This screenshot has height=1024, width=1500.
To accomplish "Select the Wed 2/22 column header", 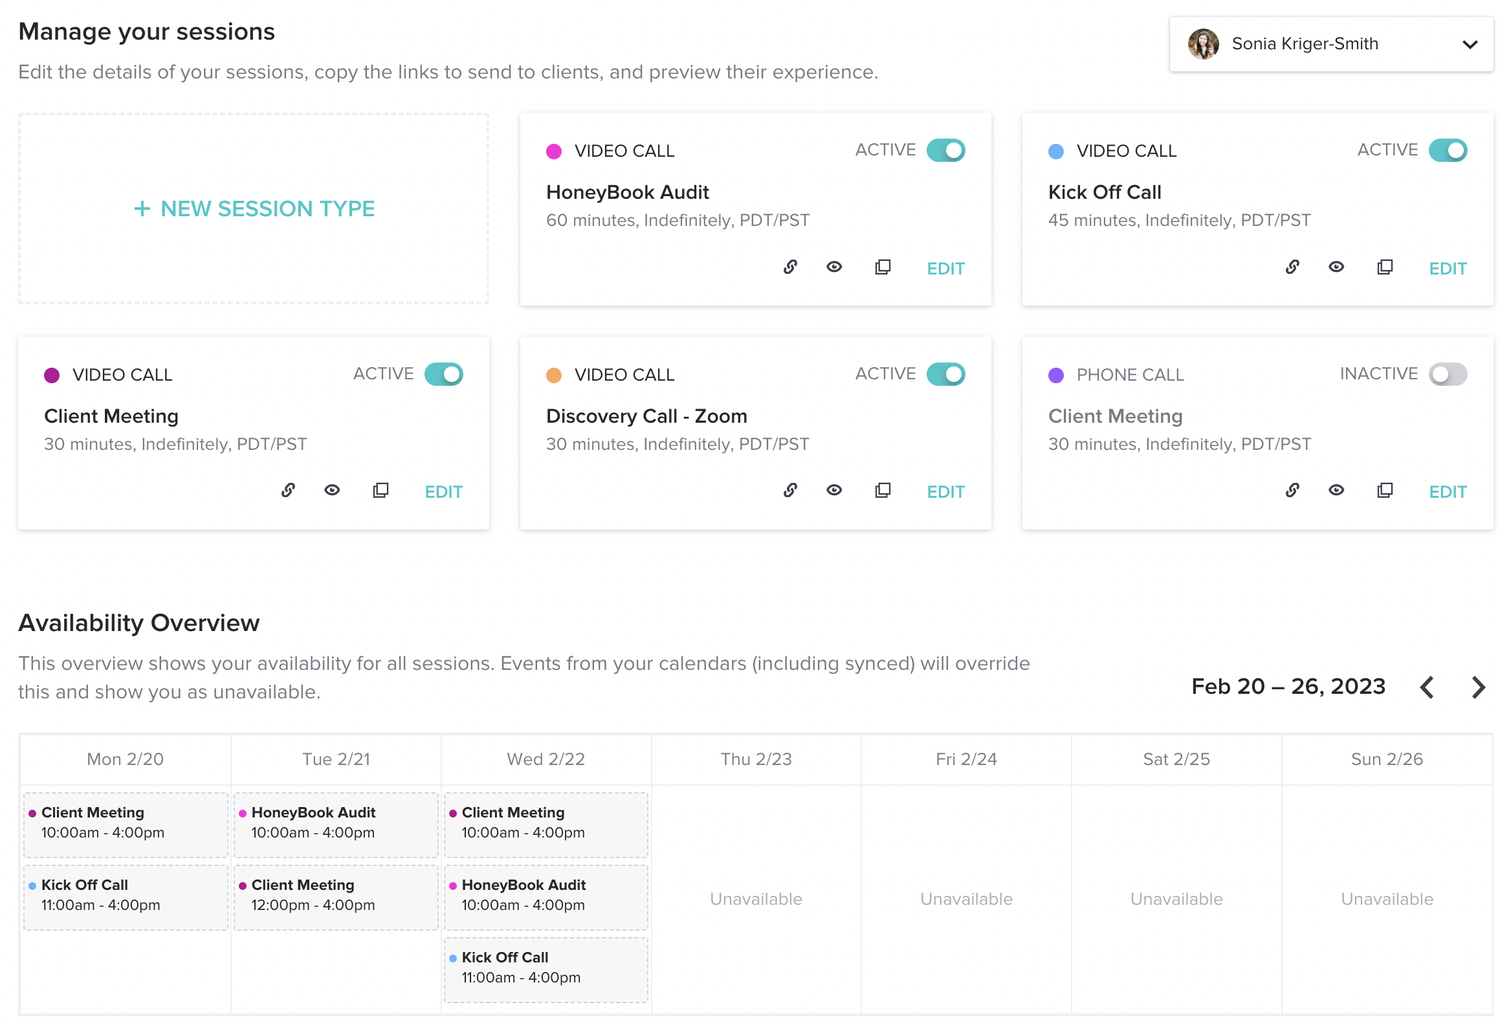I will [545, 759].
